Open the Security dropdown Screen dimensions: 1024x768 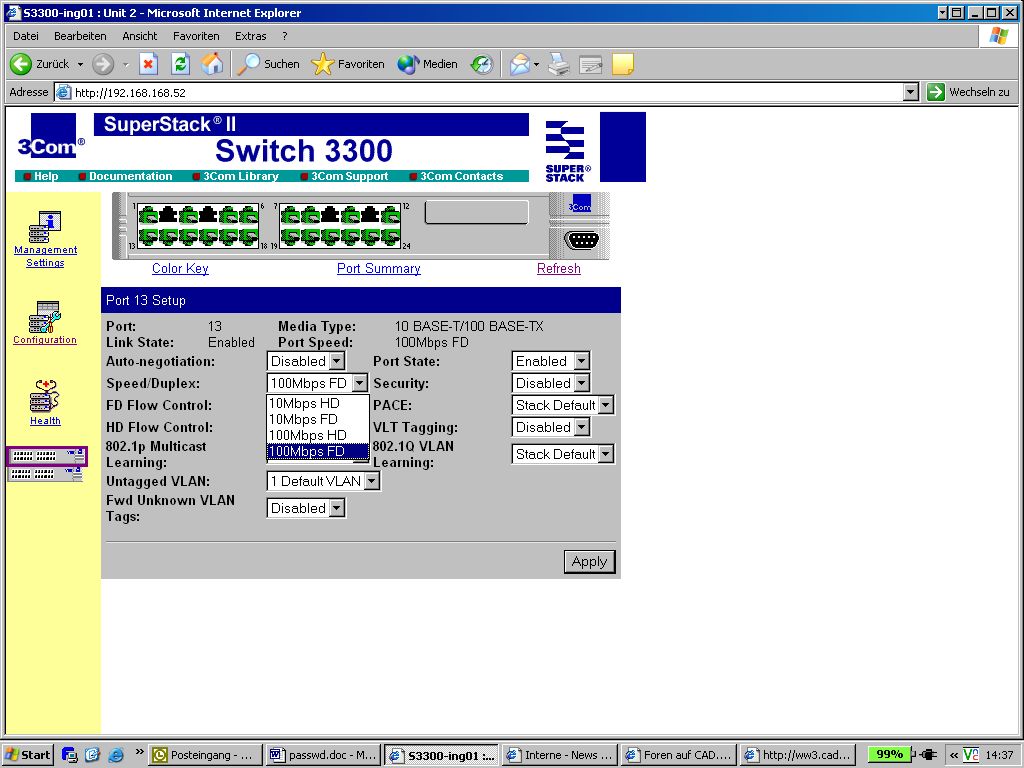coord(551,383)
